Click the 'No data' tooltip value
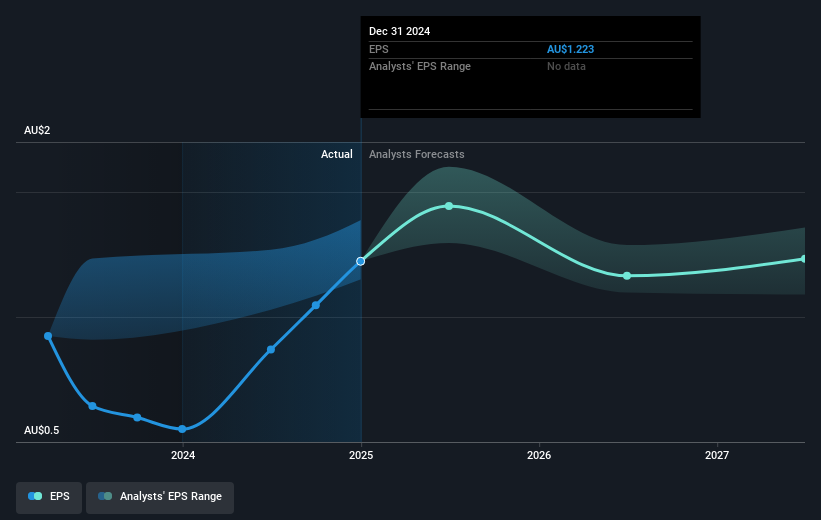The height and width of the screenshot is (520, 821). [566, 67]
